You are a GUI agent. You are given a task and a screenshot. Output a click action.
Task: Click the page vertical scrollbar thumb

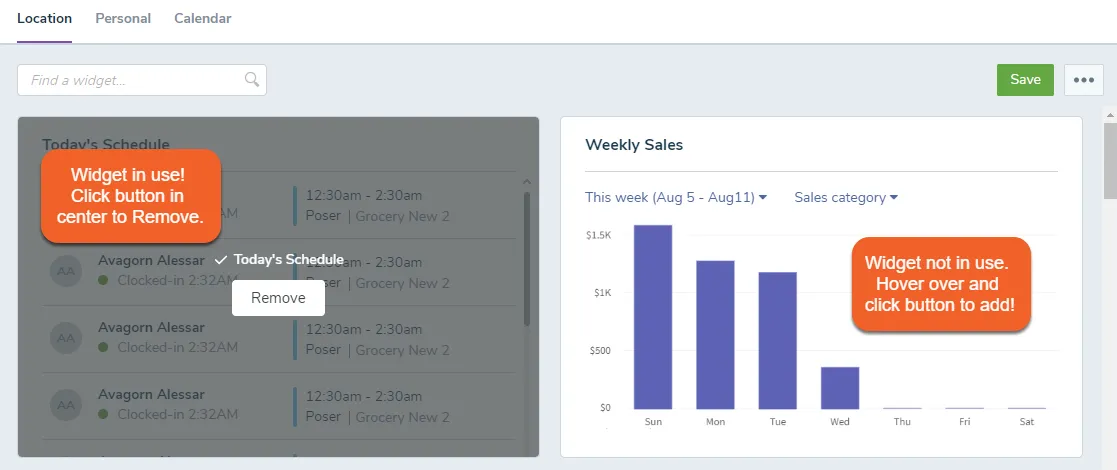pos(1110,160)
